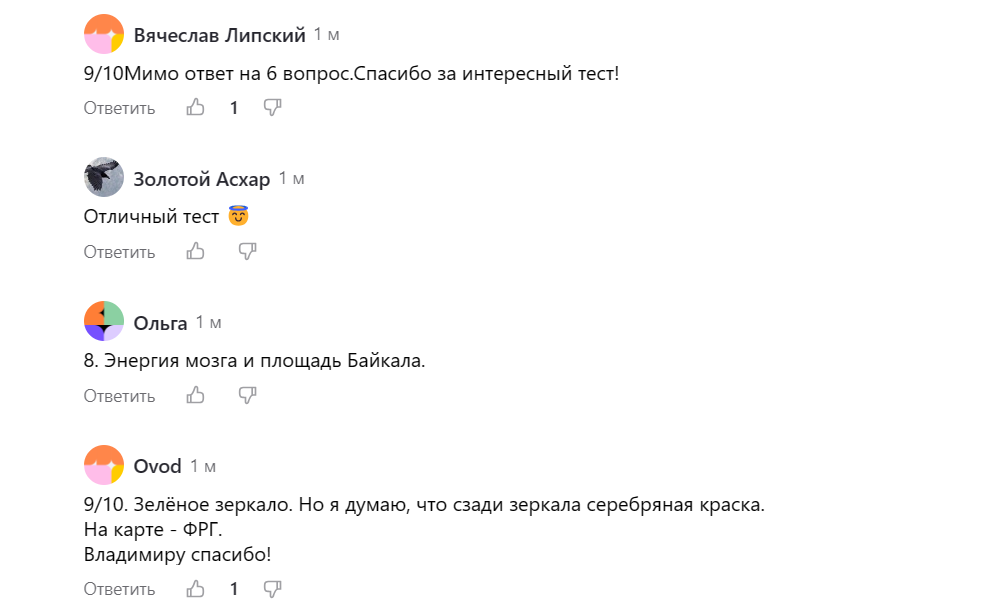
Task: Open Вячеслав Липский's profile name
Action: (x=220, y=34)
